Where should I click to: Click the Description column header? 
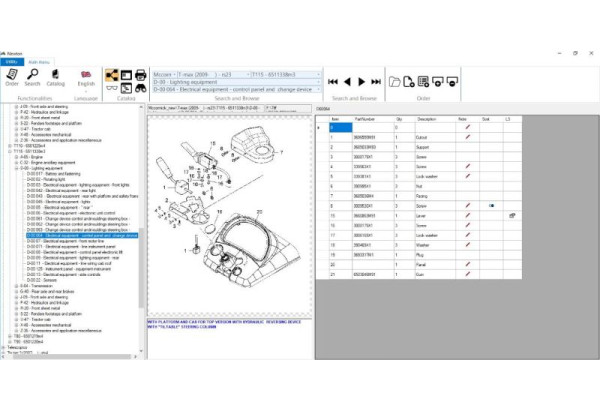(428, 118)
